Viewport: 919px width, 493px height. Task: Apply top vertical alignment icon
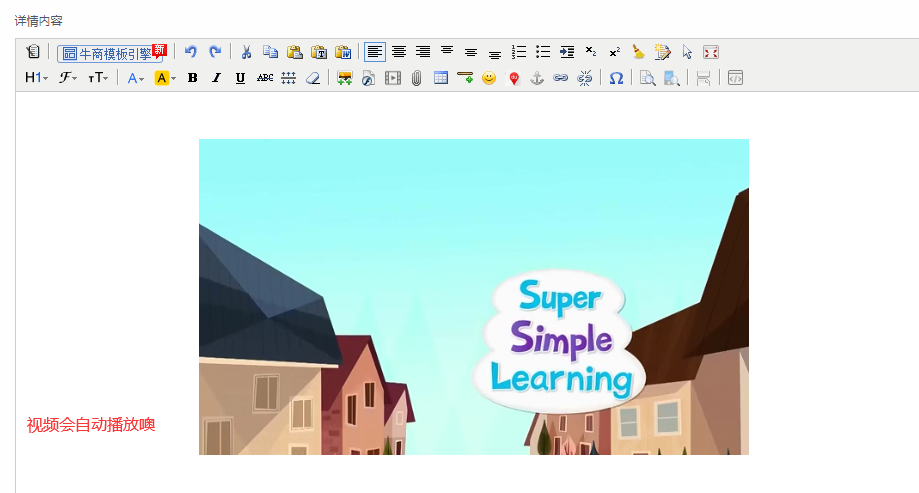[x=447, y=52]
